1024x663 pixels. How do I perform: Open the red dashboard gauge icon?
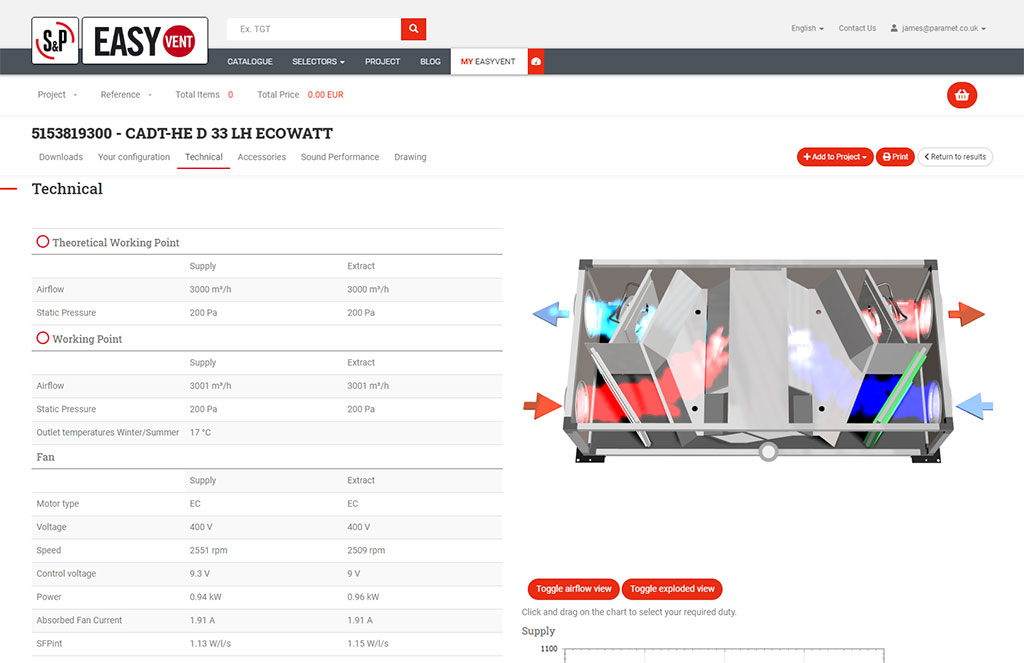click(536, 61)
